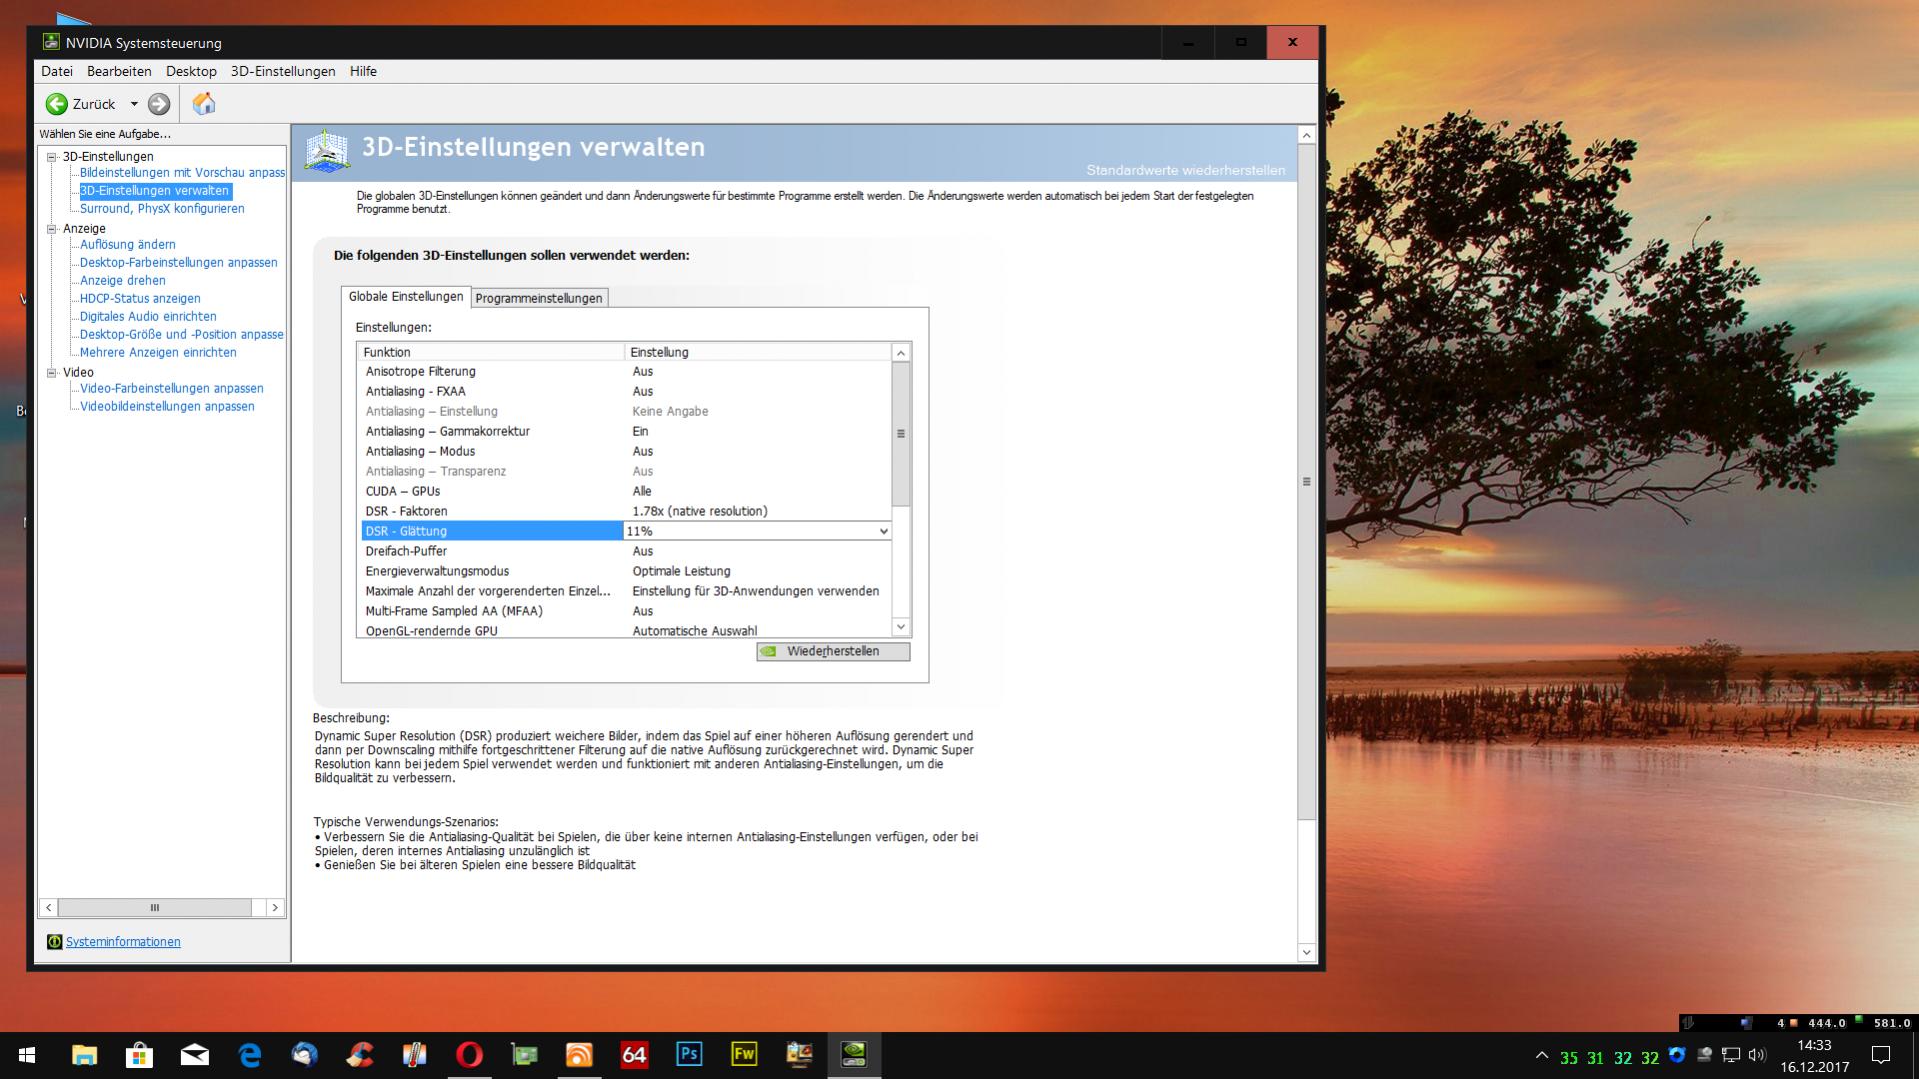Select the Anisotrope Filterung setting row
The image size is (1919, 1079).
coord(624,372)
